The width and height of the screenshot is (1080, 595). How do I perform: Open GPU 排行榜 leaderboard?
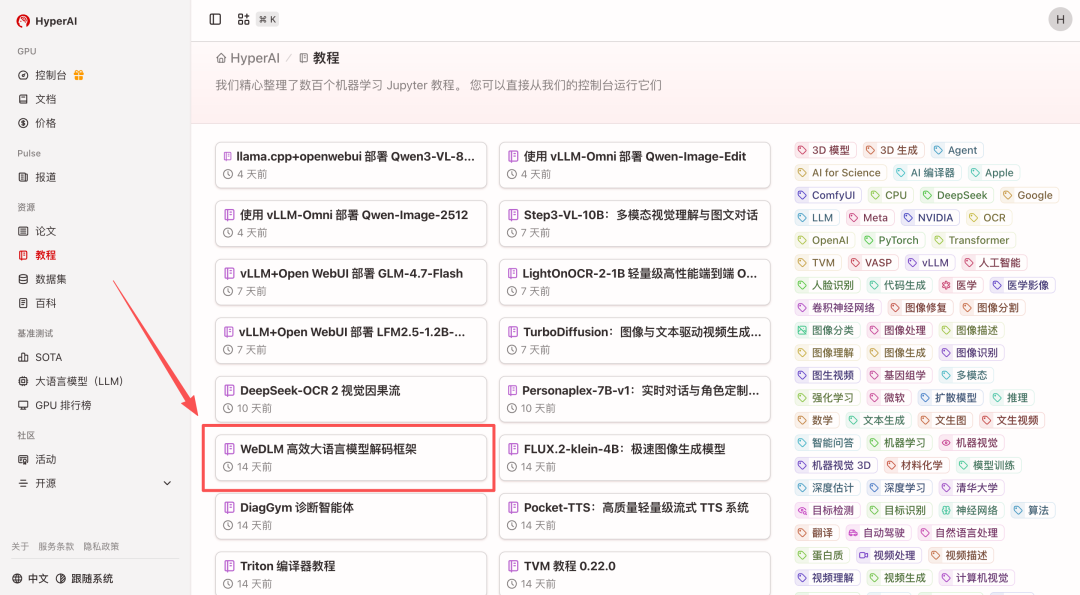(x=62, y=405)
